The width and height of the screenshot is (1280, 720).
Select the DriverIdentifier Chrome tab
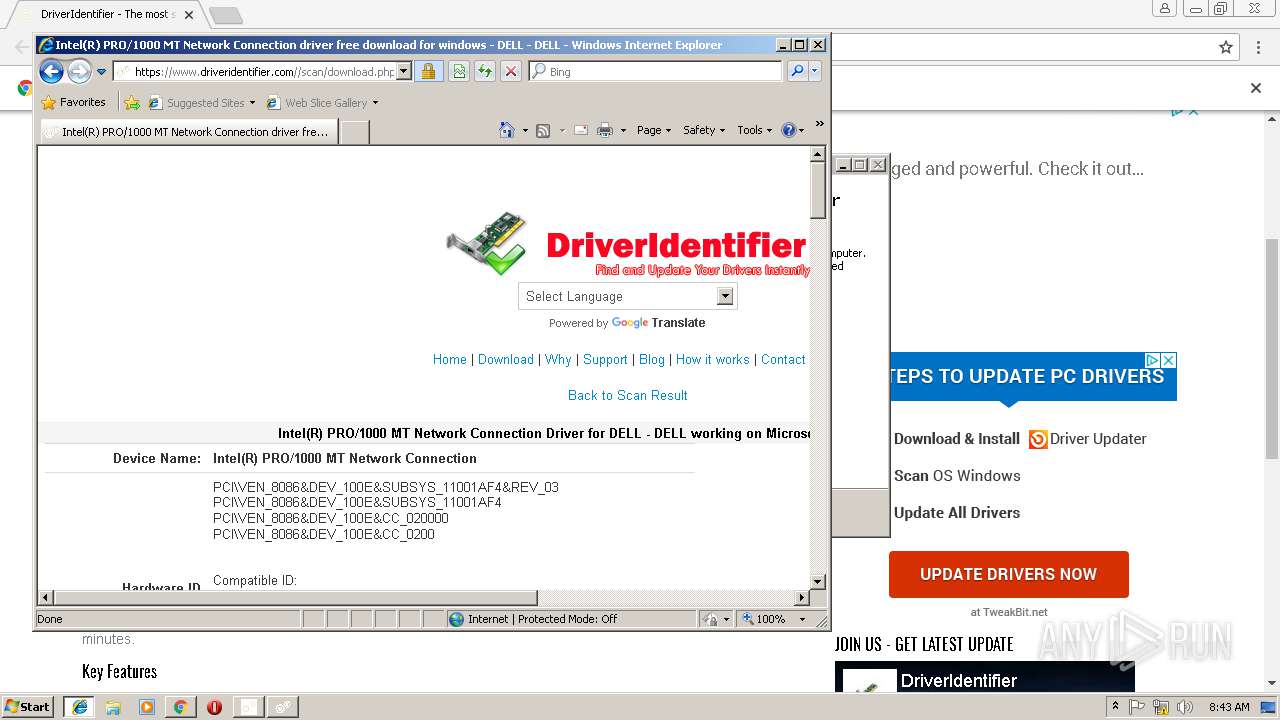105,14
